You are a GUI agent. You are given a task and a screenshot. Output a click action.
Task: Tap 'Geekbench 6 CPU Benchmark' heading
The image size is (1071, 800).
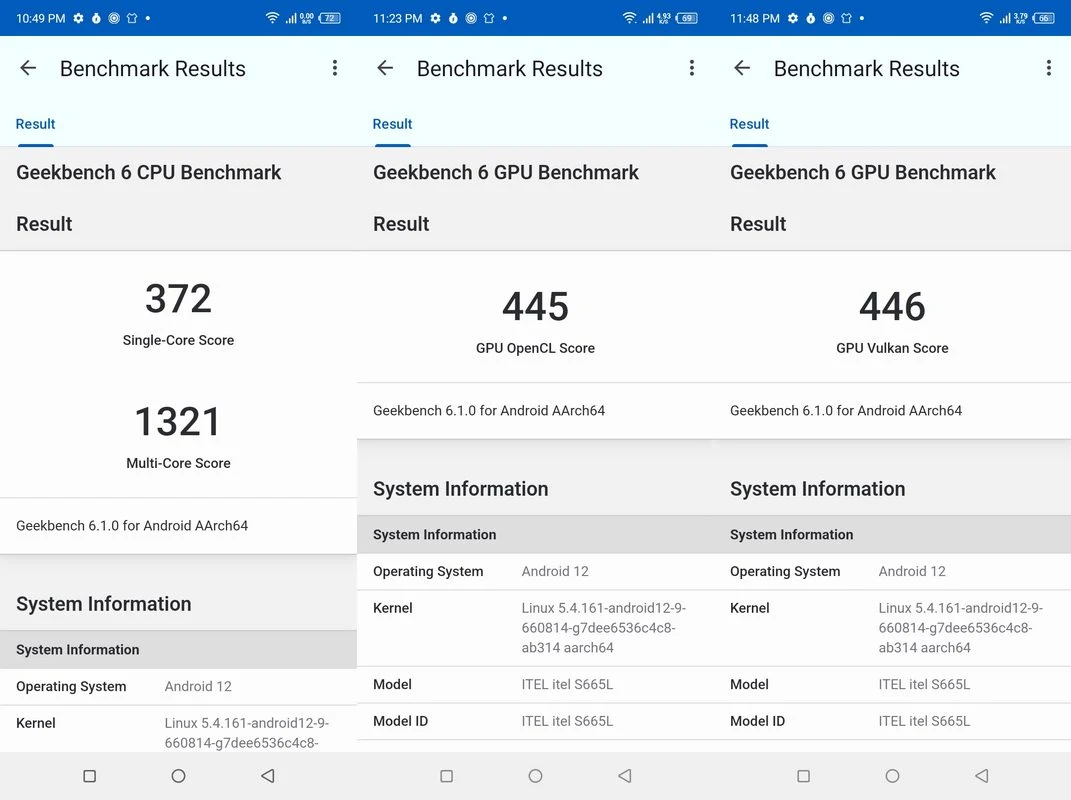click(148, 172)
